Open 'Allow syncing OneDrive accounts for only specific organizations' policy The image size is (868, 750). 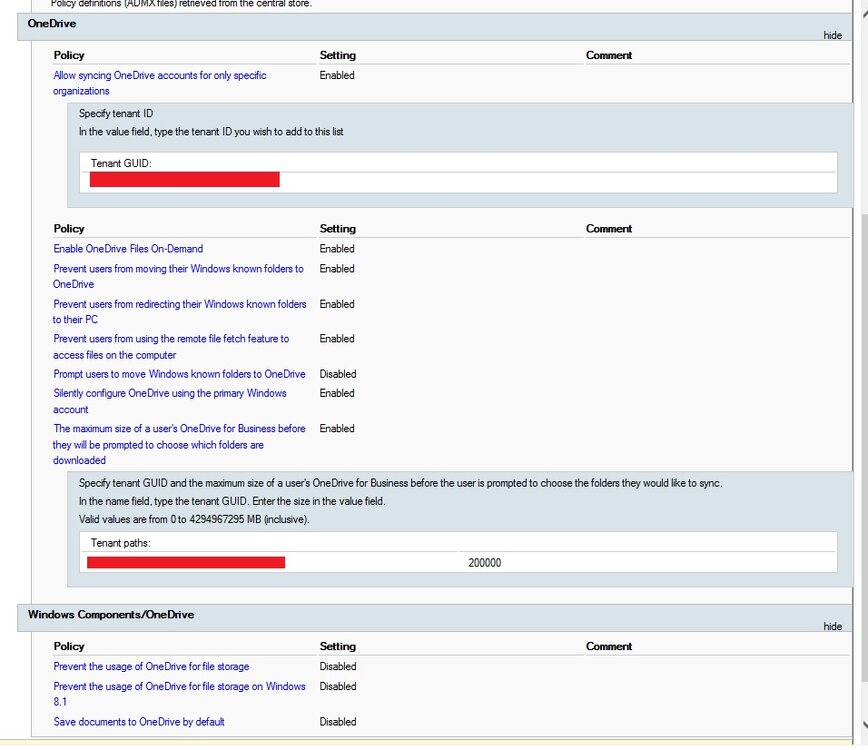point(159,83)
